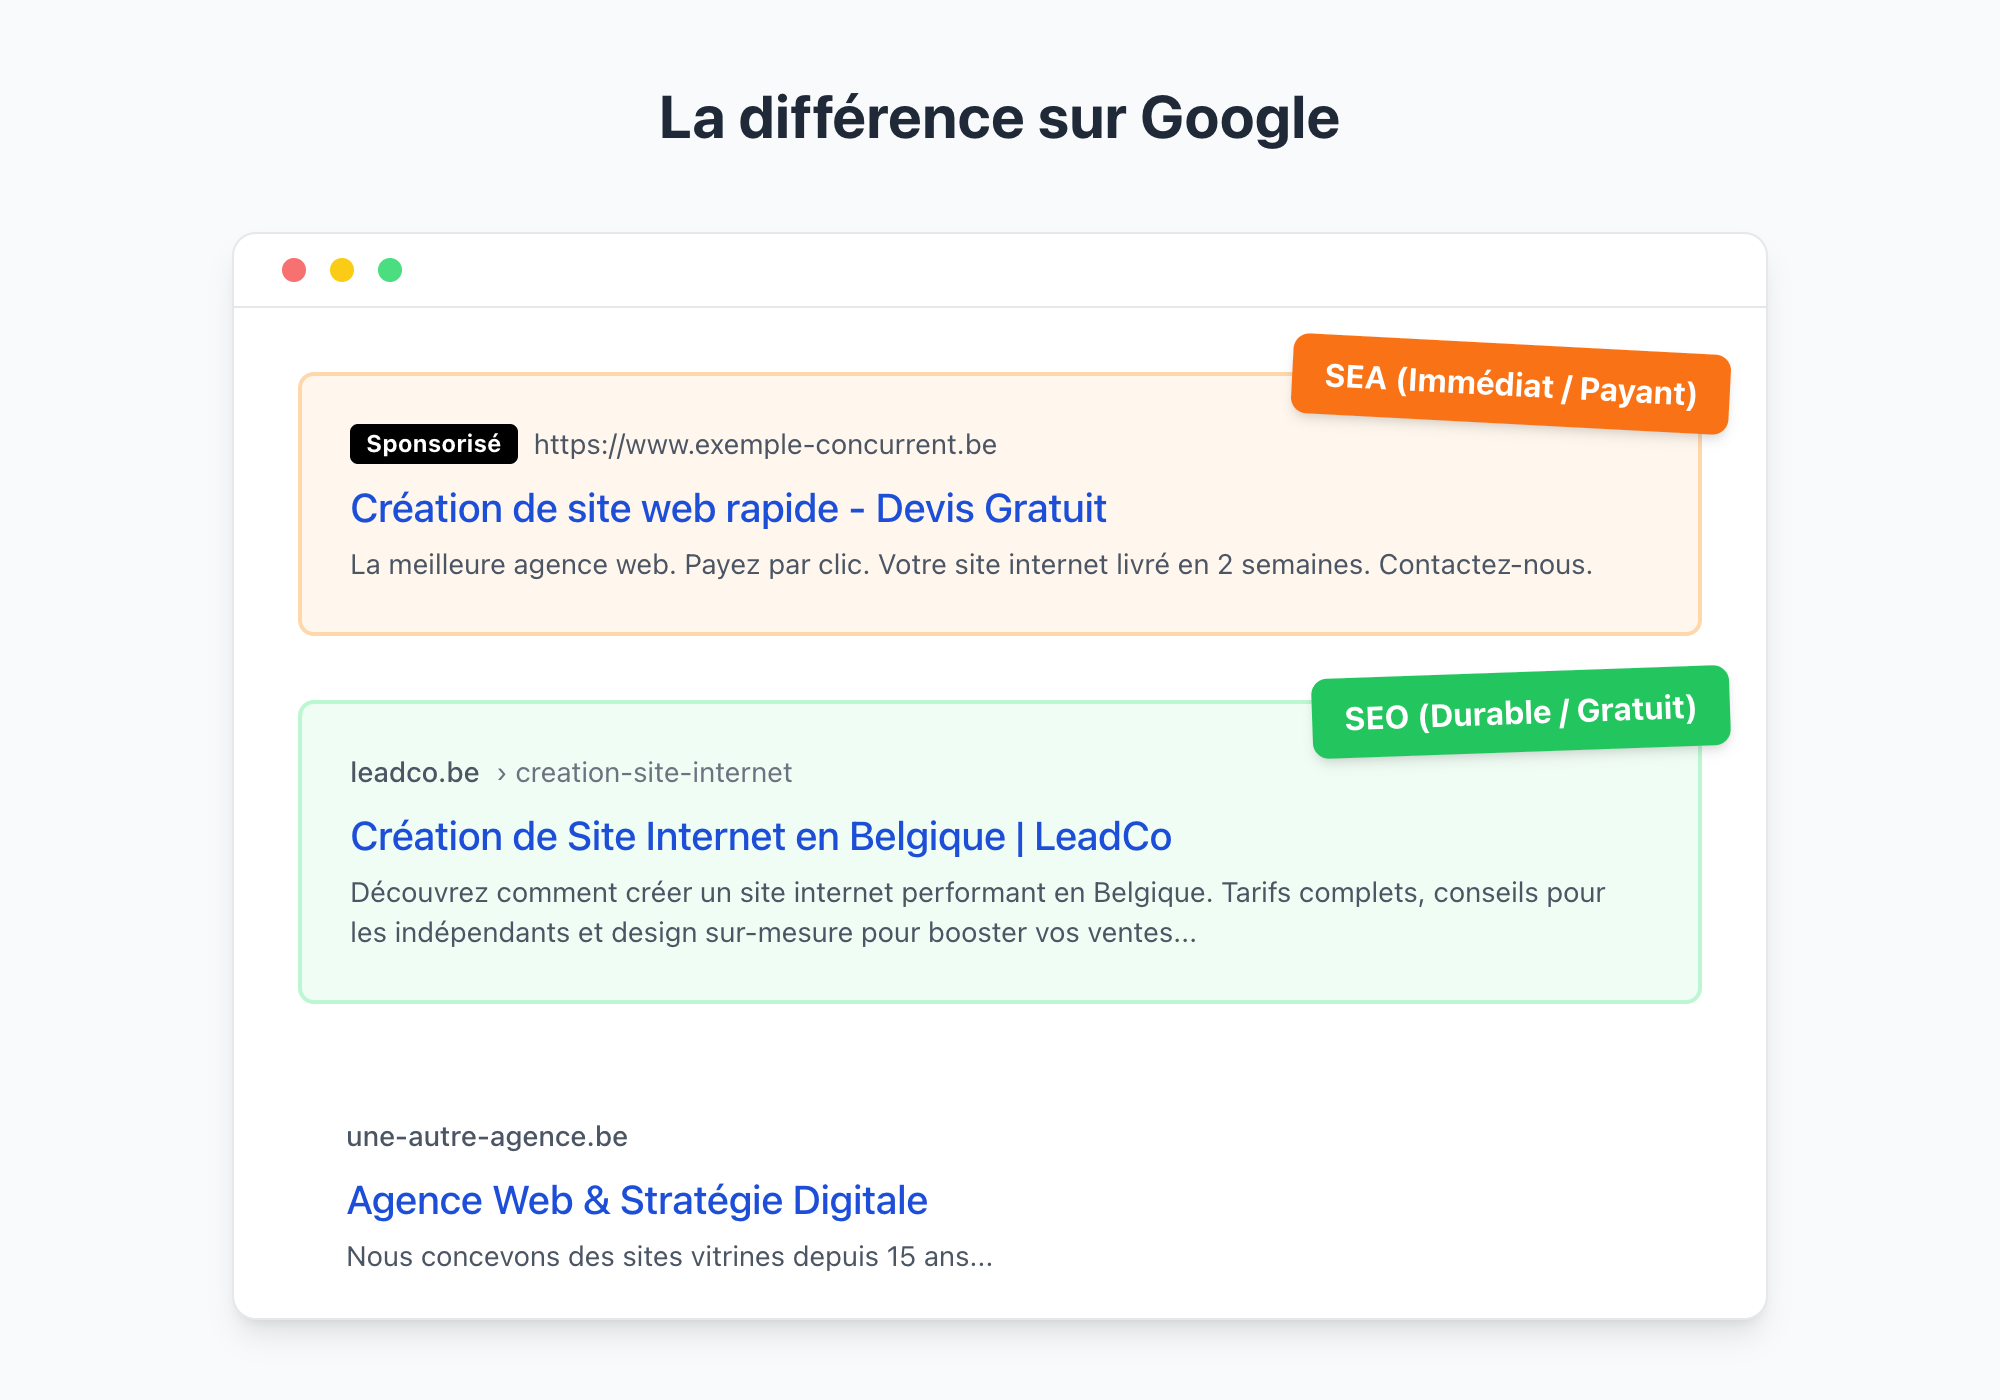
Task: Open Agence Web & Stratégie Digitale link
Action: (x=637, y=1200)
